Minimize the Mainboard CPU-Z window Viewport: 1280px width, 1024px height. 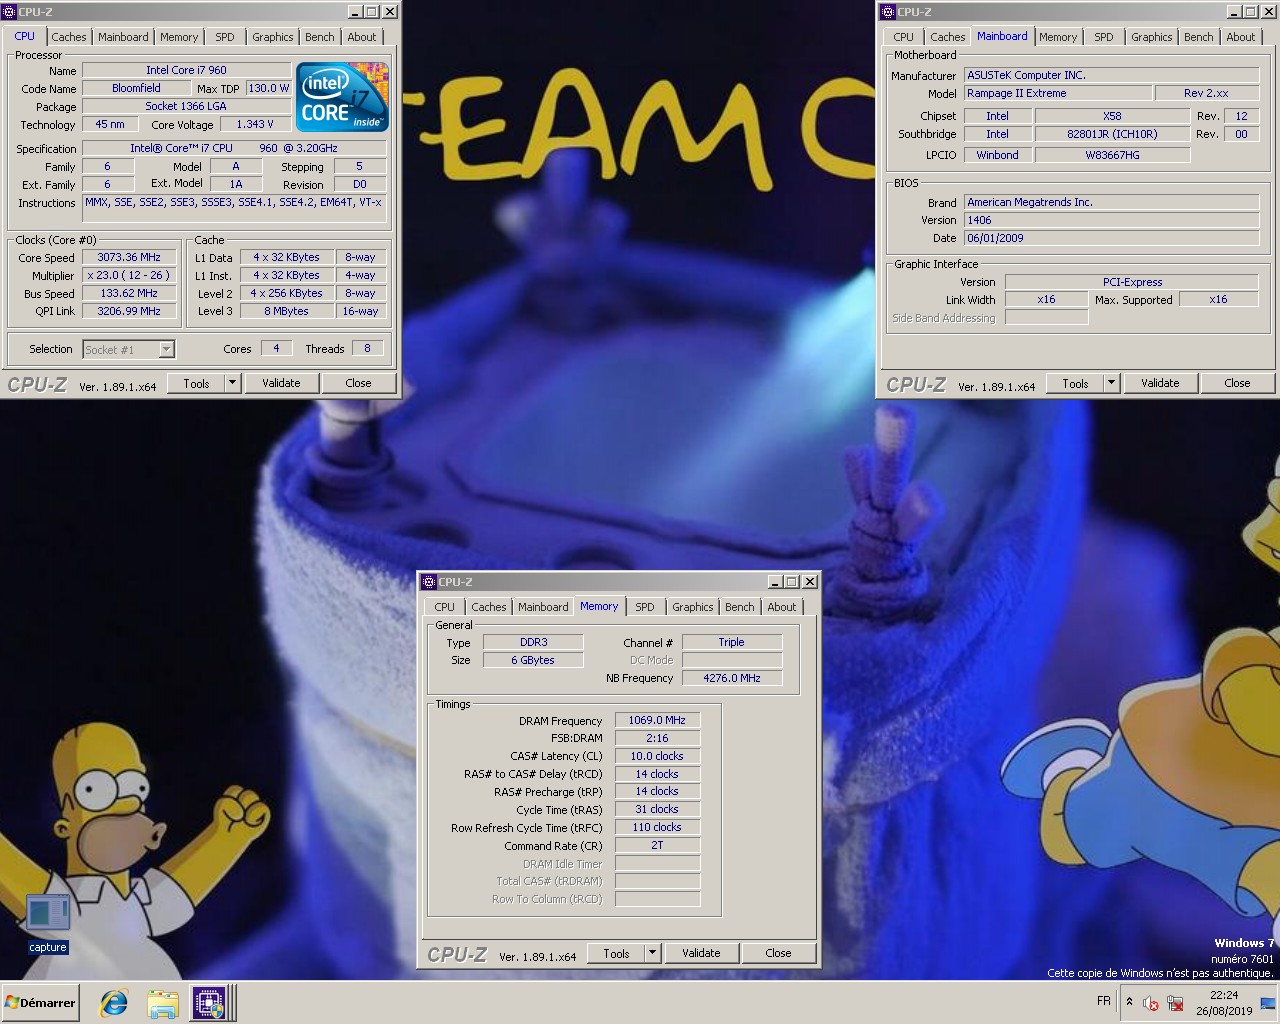point(1234,12)
